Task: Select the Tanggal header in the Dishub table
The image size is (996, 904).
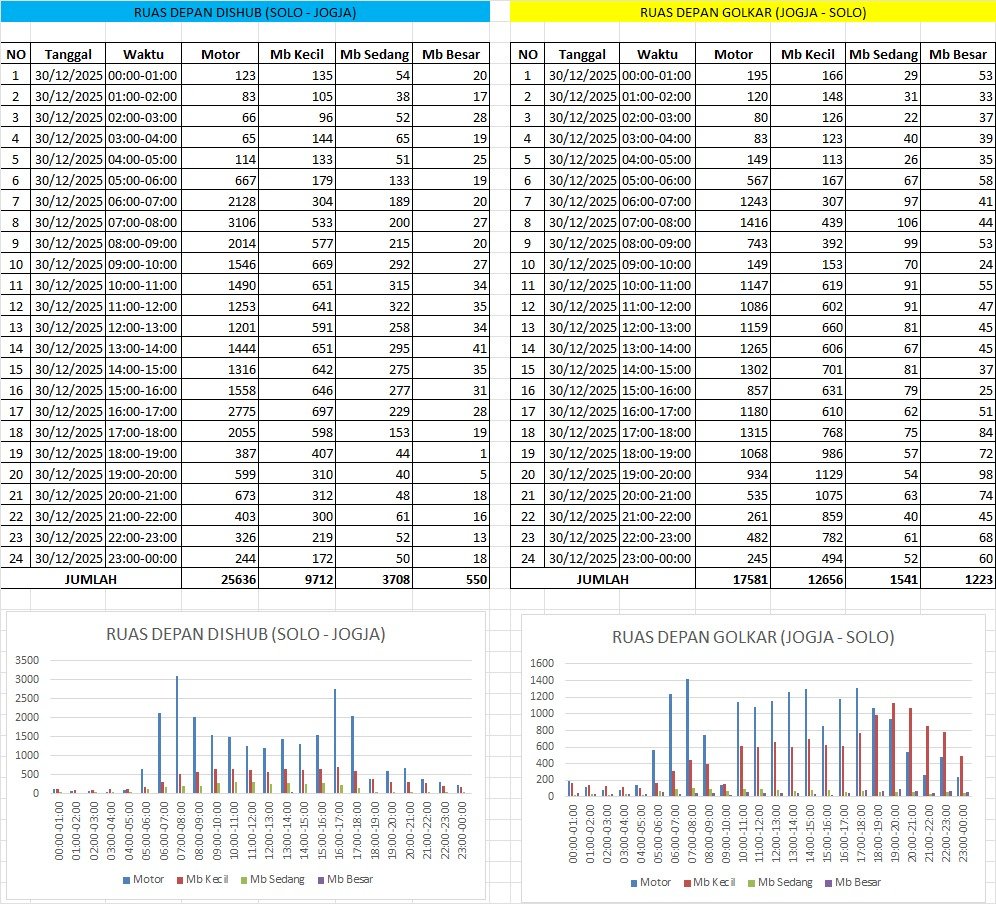Action: (67, 54)
